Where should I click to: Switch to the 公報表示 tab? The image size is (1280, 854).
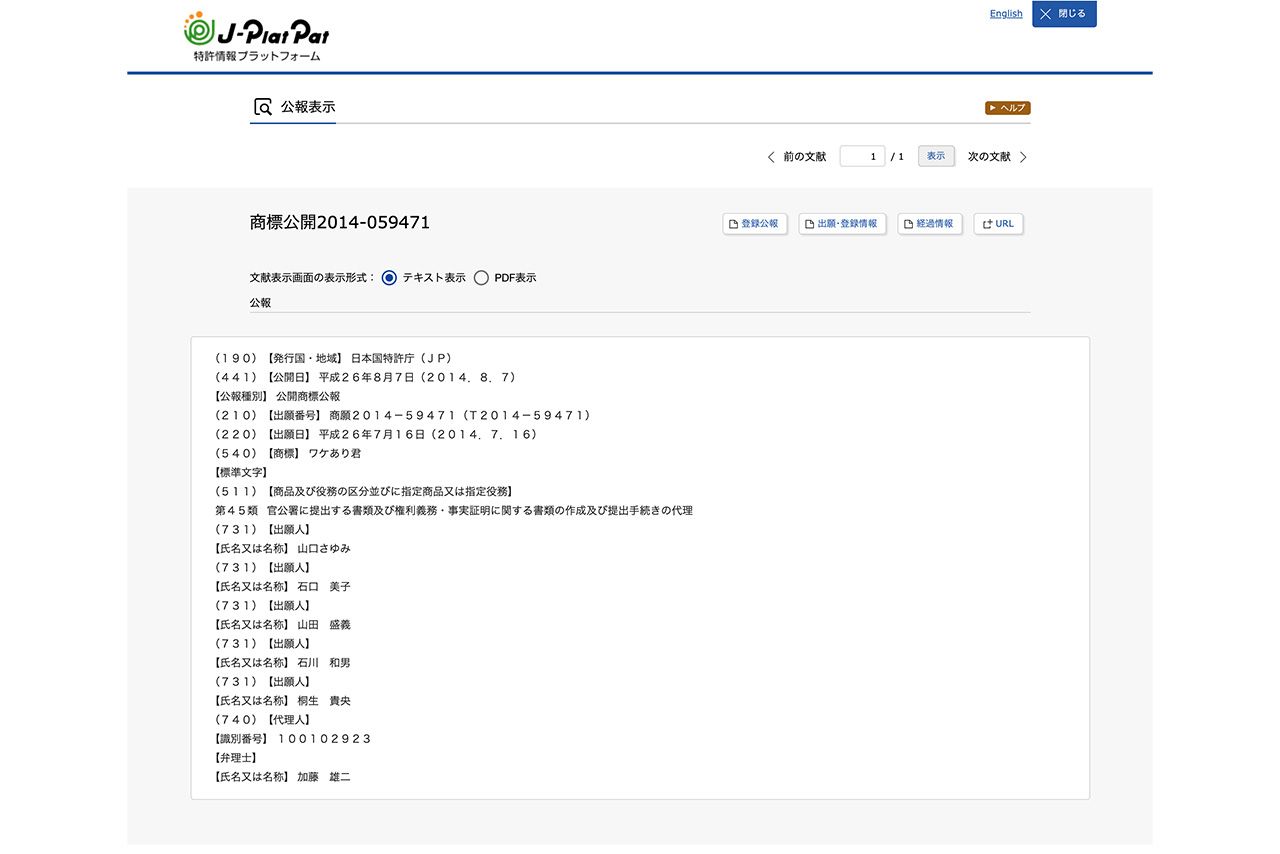tap(307, 106)
